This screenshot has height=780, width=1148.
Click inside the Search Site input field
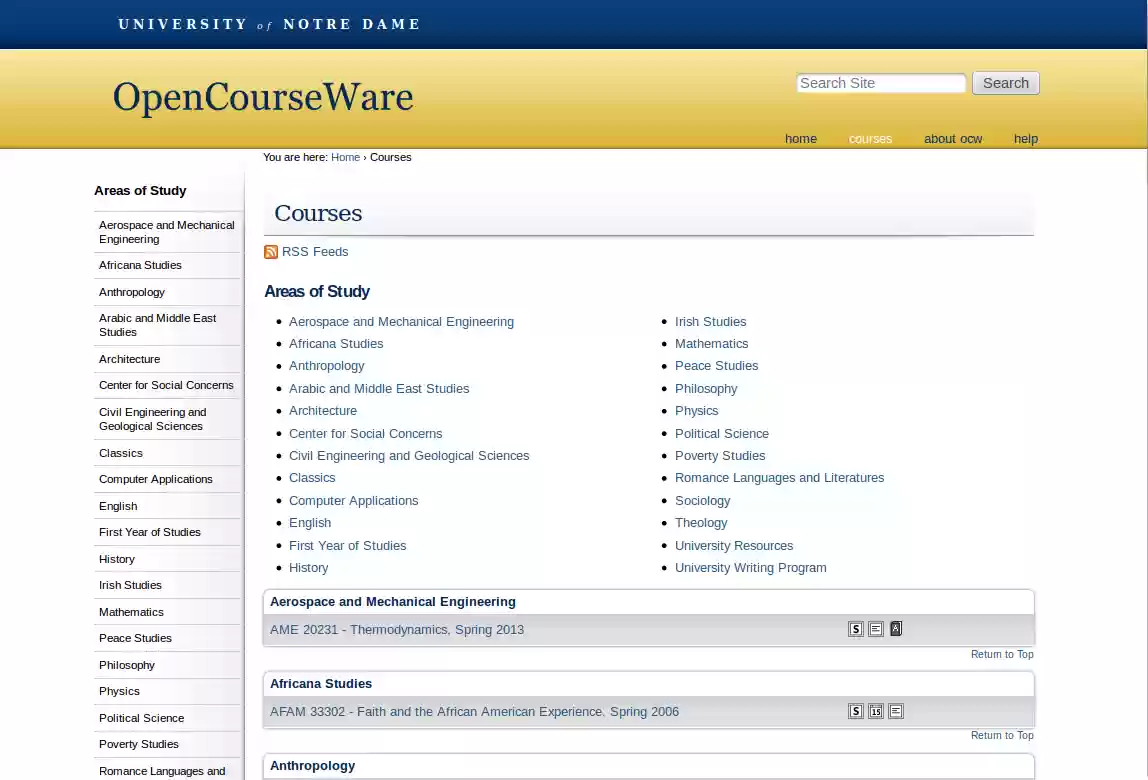[880, 83]
